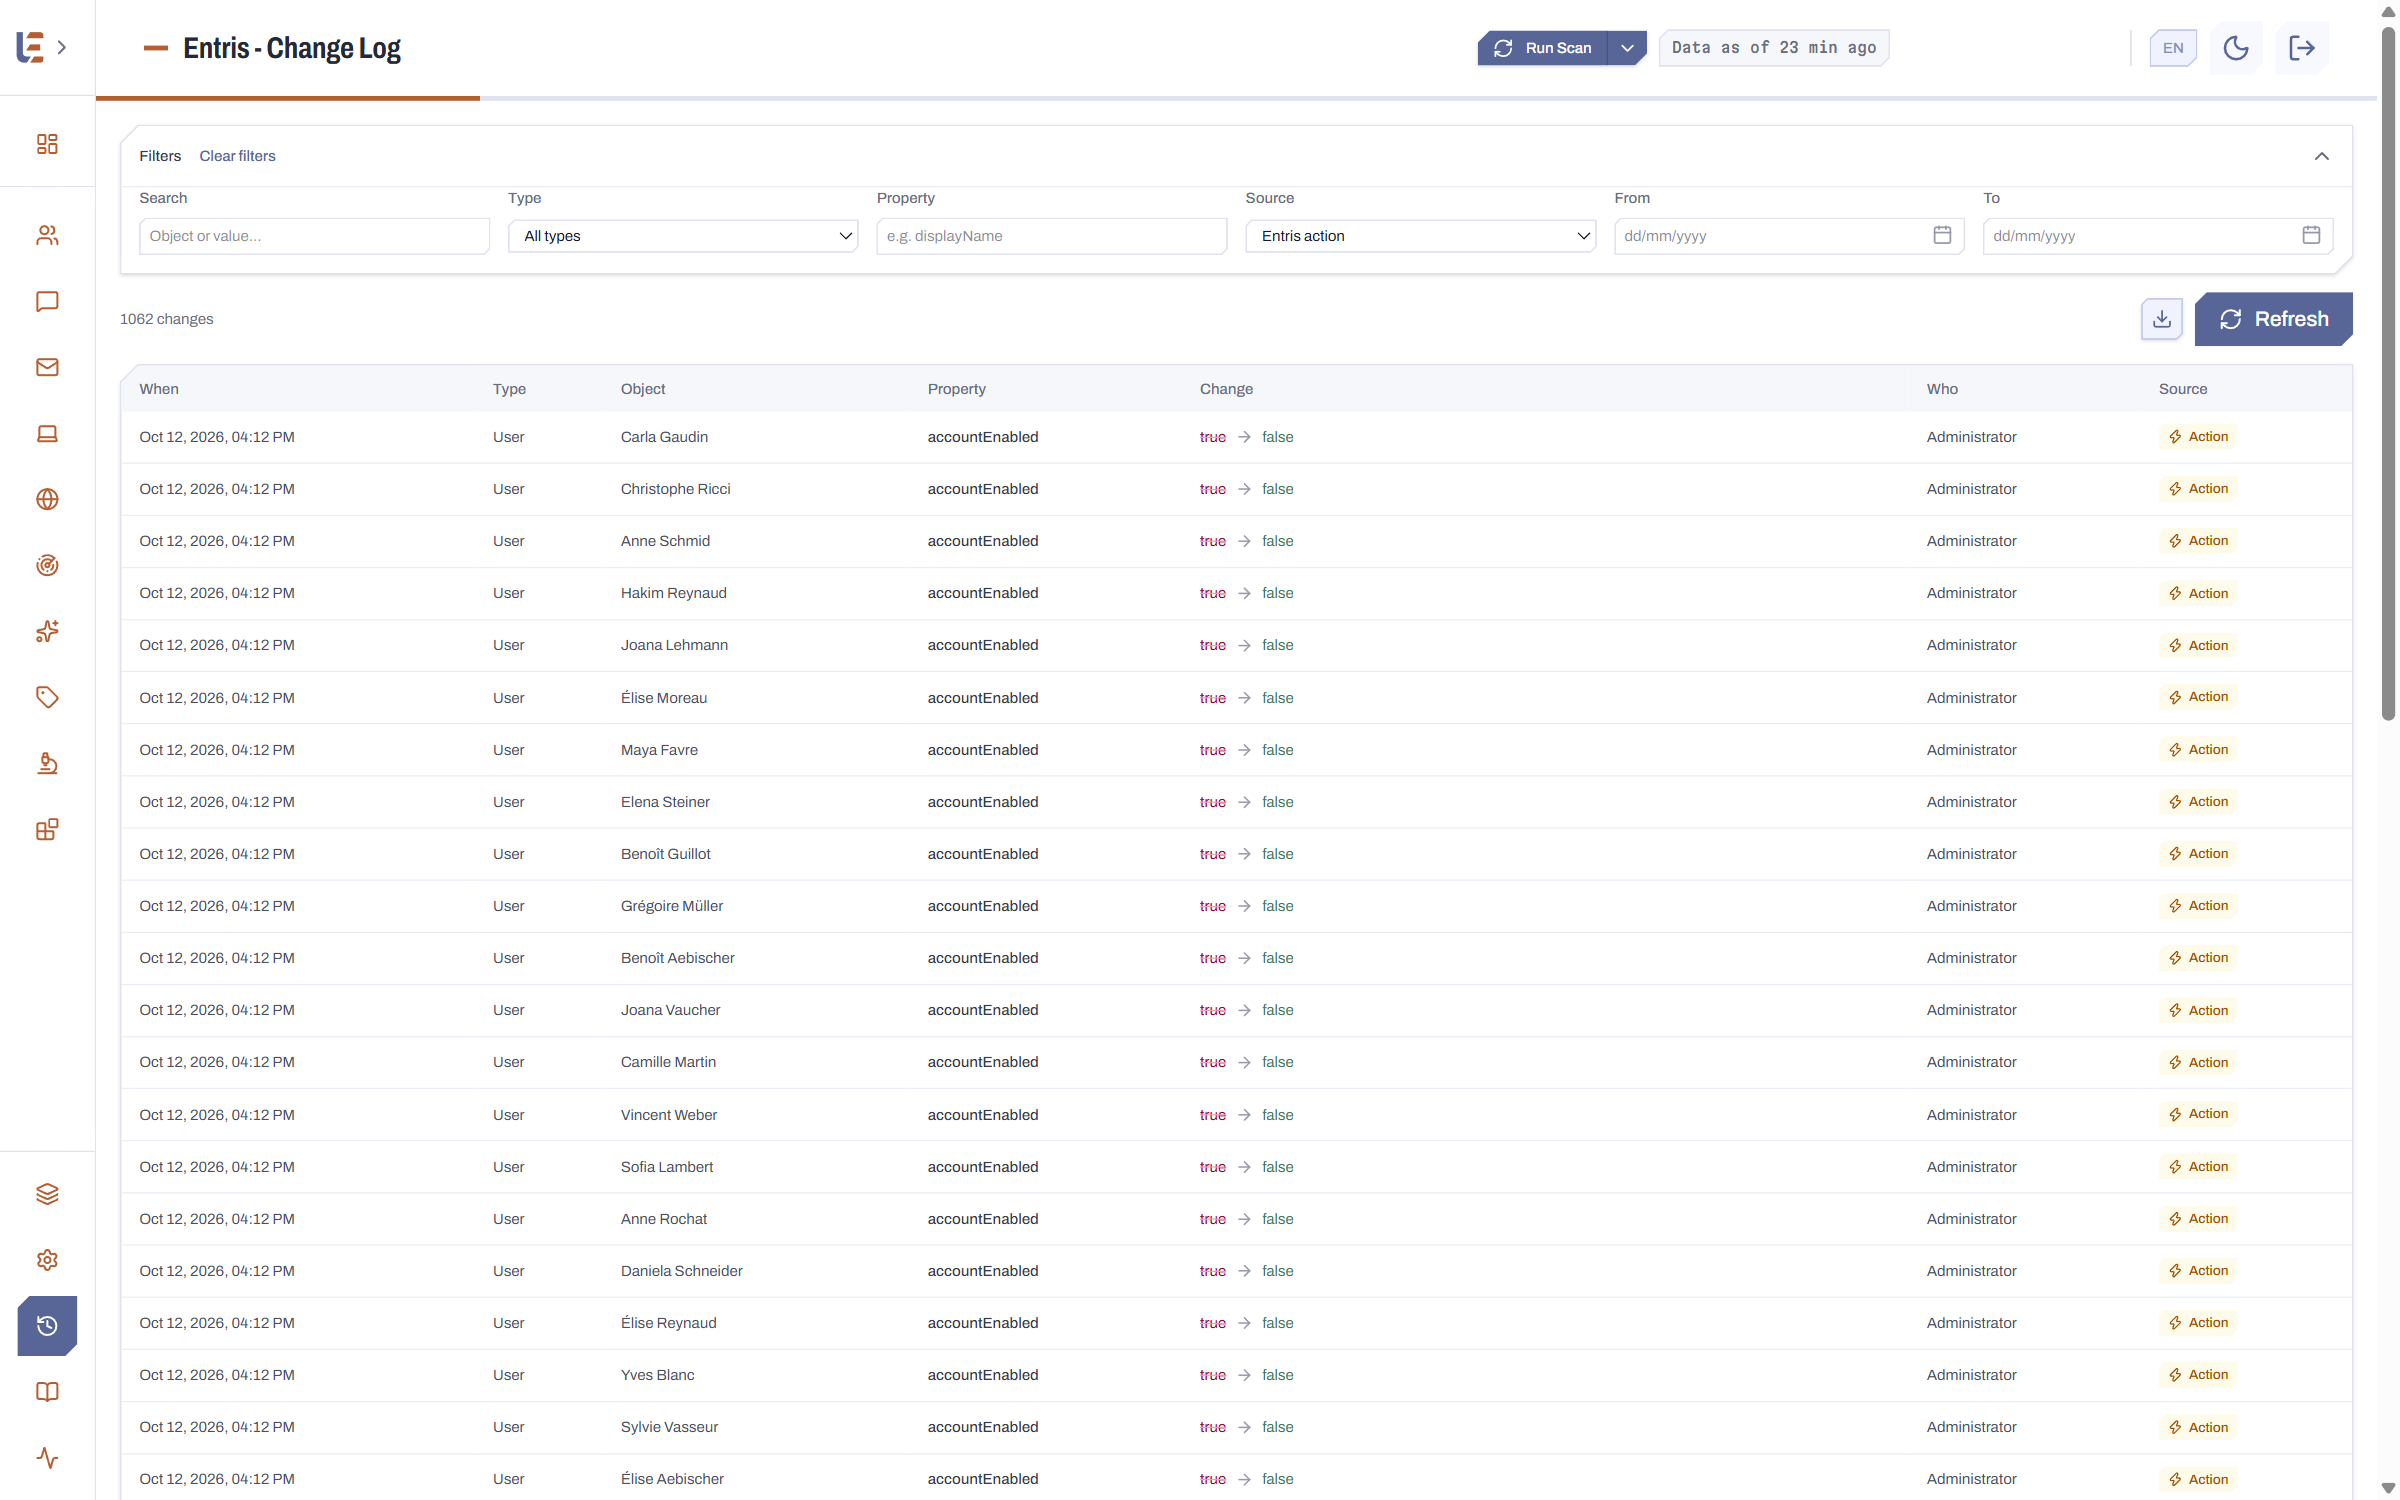Open the activity pulse icon in sidebar
The image size is (2400, 1500).
coord(47,1458)
